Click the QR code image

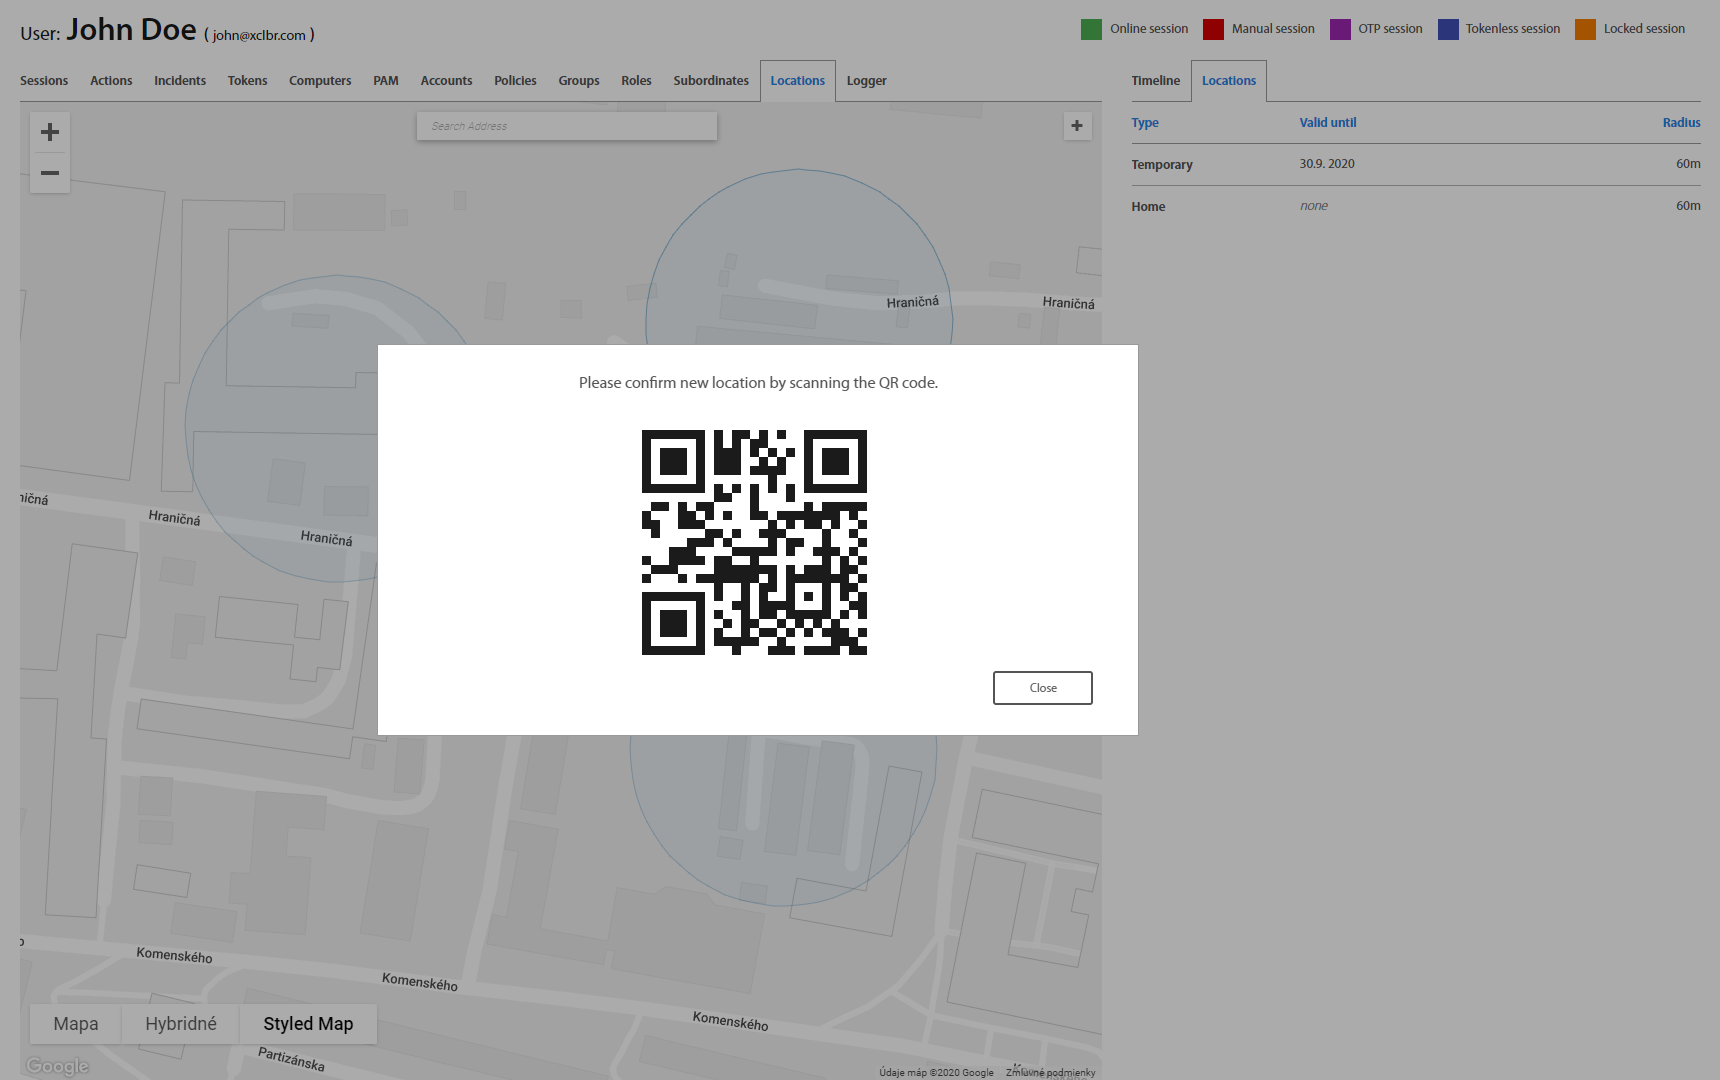tap(754, 542)
